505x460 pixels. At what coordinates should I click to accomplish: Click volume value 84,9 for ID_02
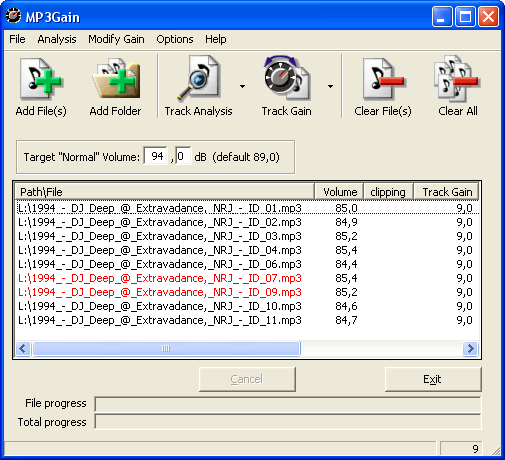click(x=346, y=222)
